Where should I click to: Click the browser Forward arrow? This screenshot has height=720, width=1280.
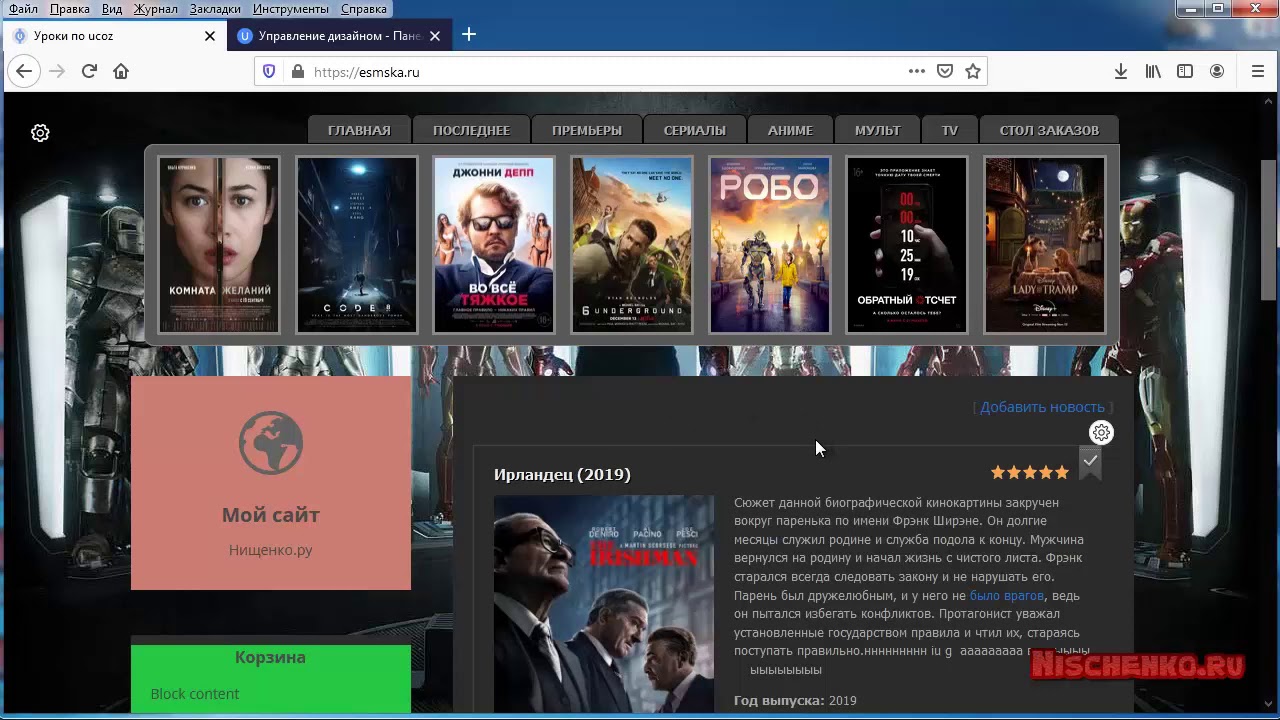(x=57, y=71)
